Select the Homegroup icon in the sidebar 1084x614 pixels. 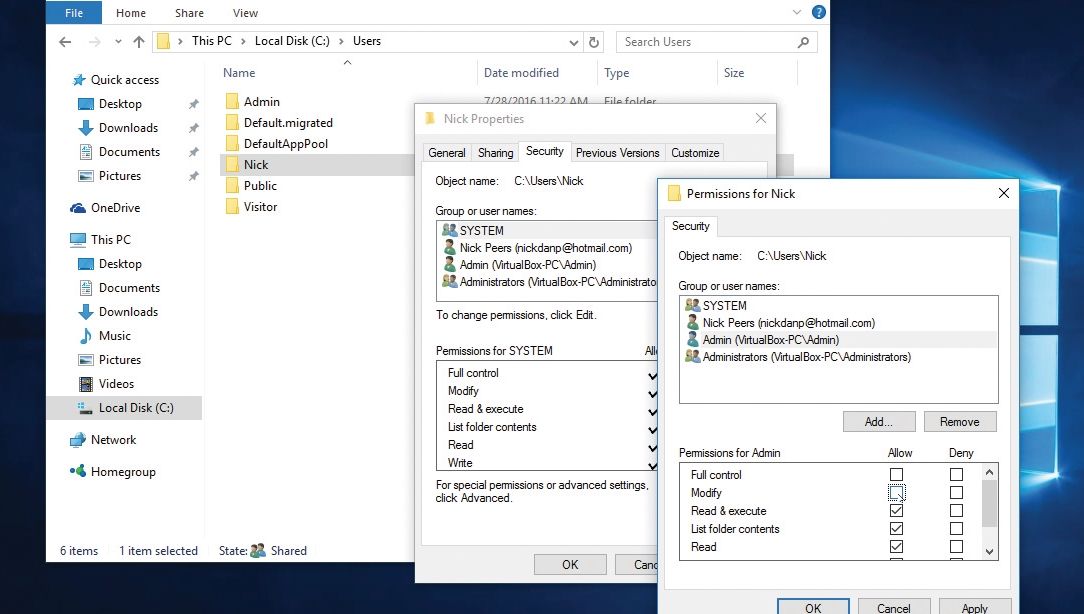80,471
